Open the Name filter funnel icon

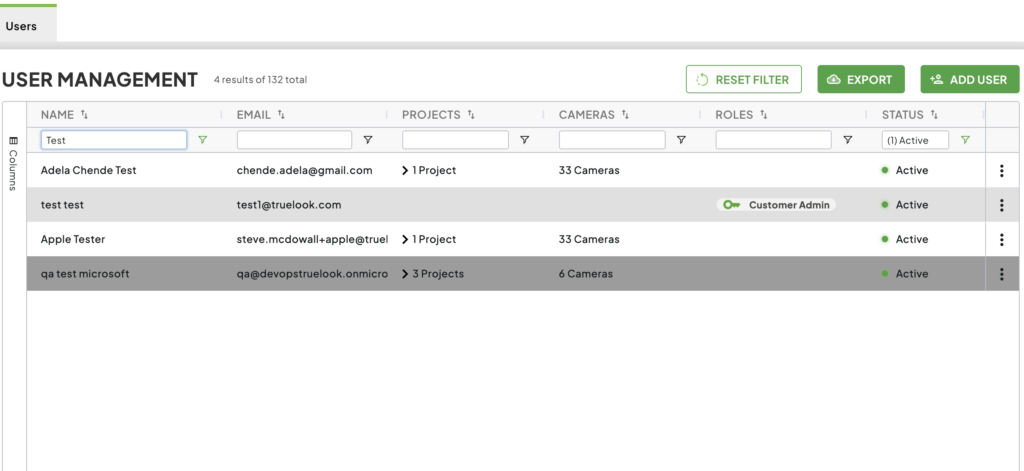[x=202, y=140]
